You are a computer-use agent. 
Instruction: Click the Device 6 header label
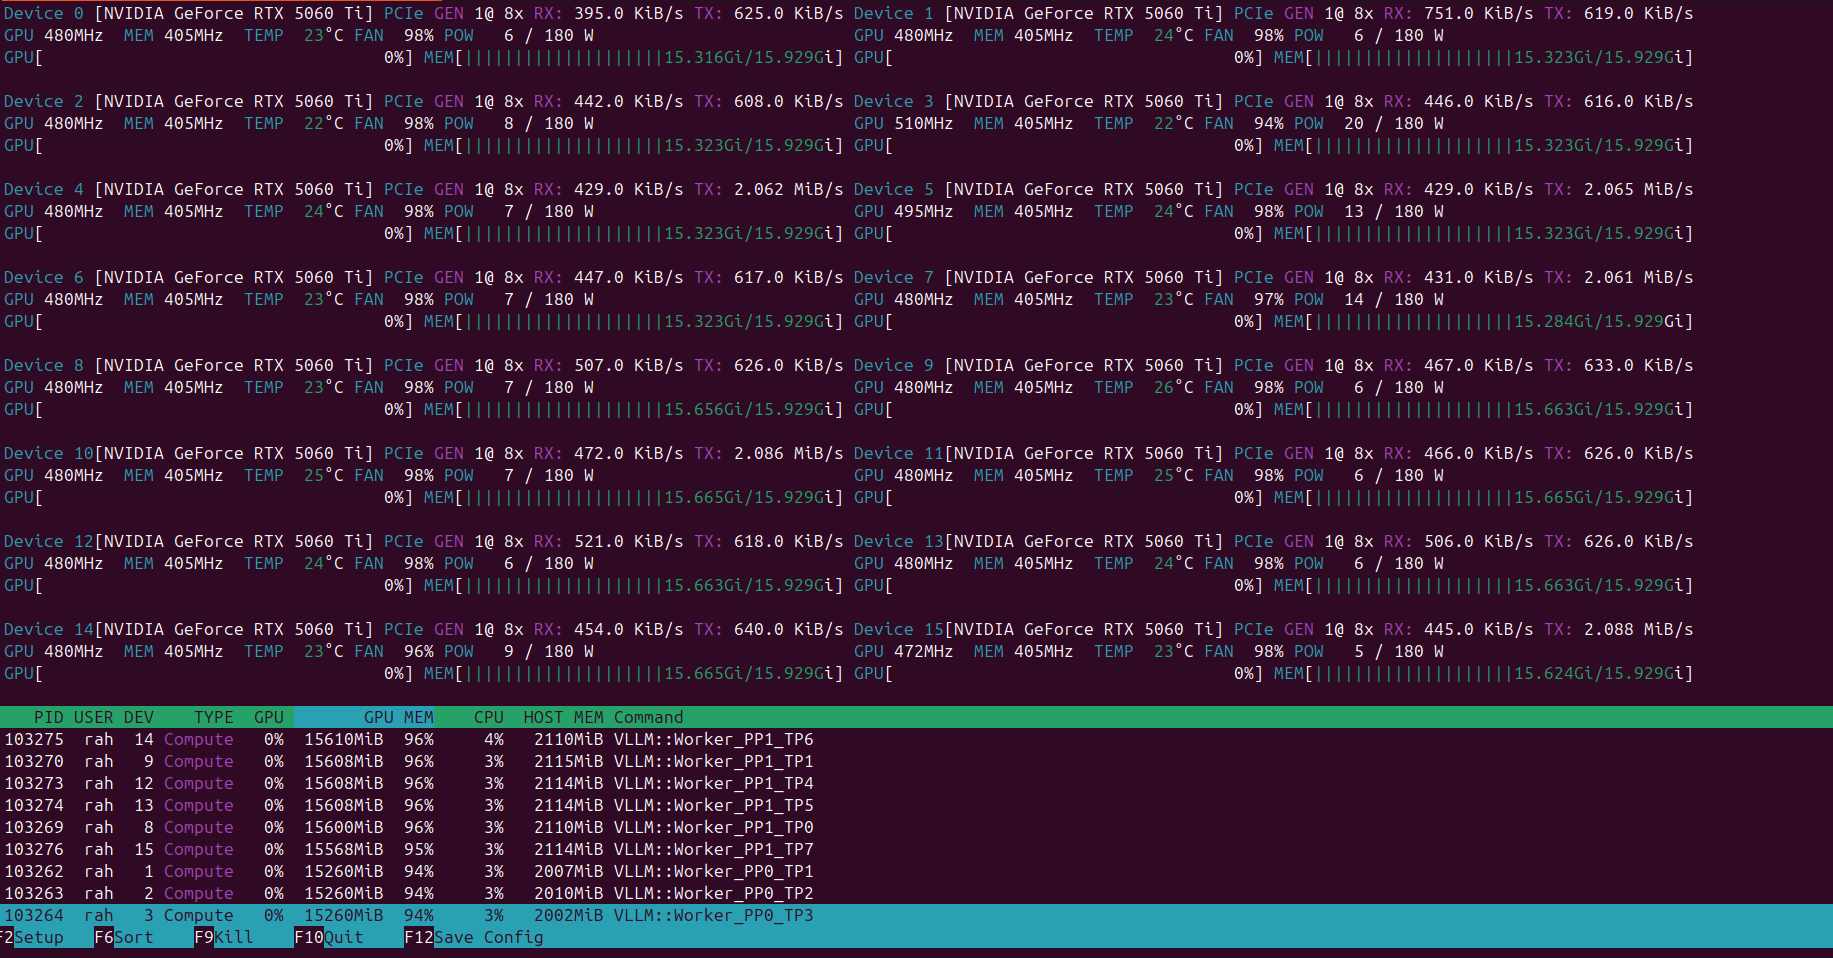point(44,277)
